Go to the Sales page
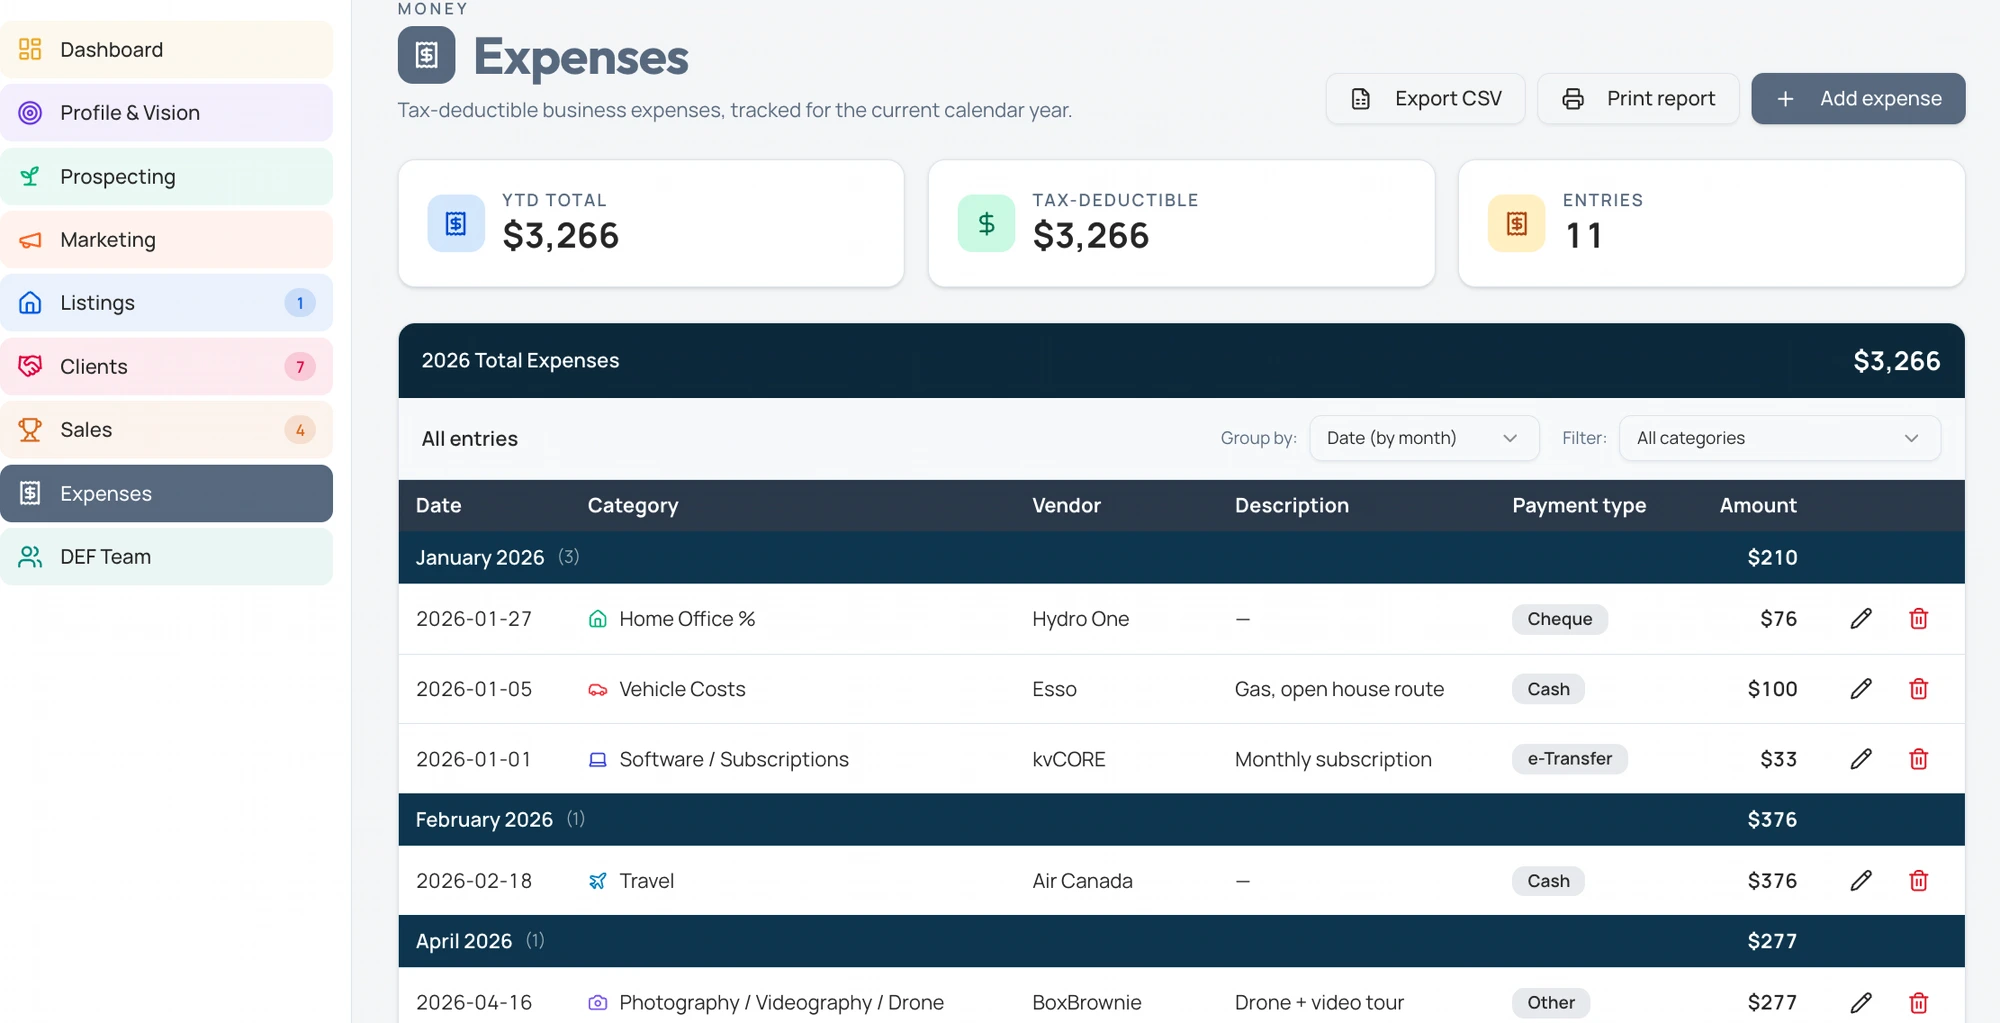The height and width of the screenshot is (1023, 2000). click(x=166, y=429)
